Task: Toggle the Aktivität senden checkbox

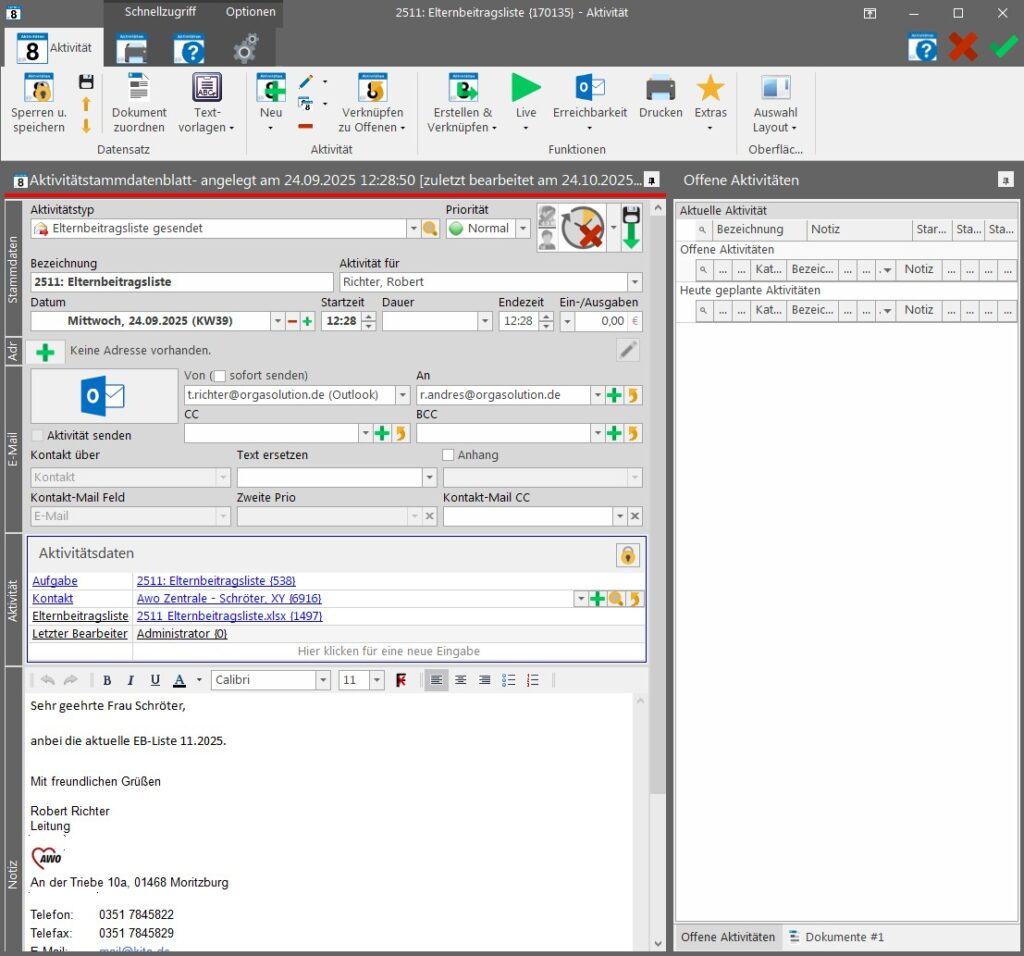Action: (38, 436)
